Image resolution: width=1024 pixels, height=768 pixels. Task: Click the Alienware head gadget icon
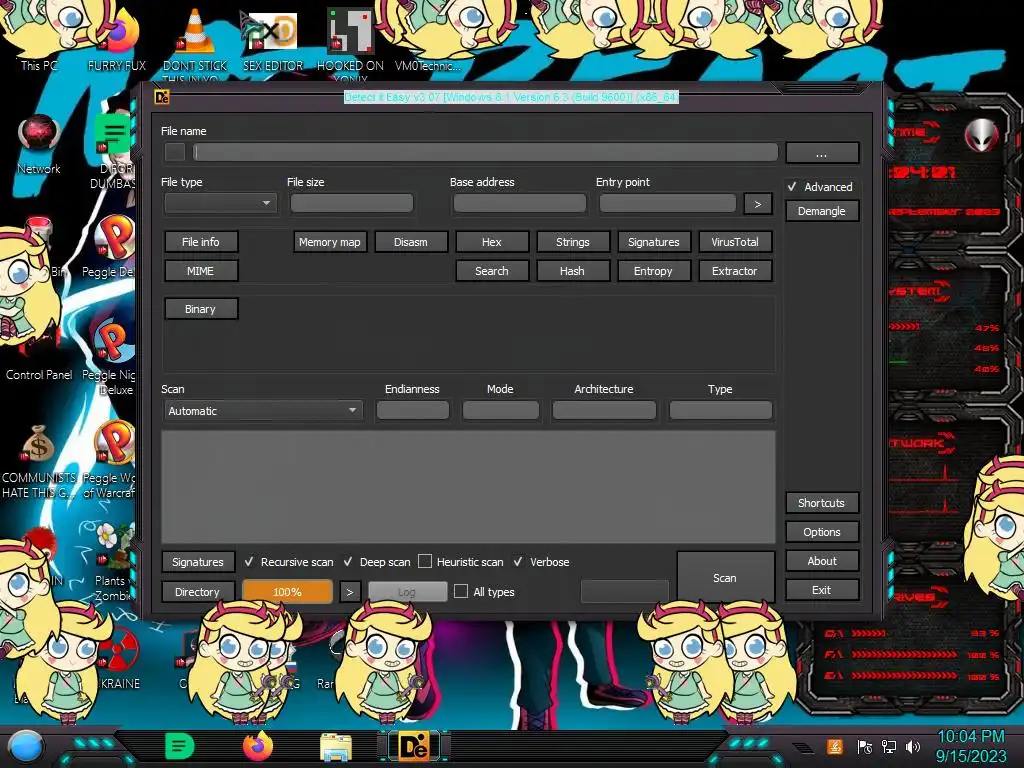pos(982,135)
